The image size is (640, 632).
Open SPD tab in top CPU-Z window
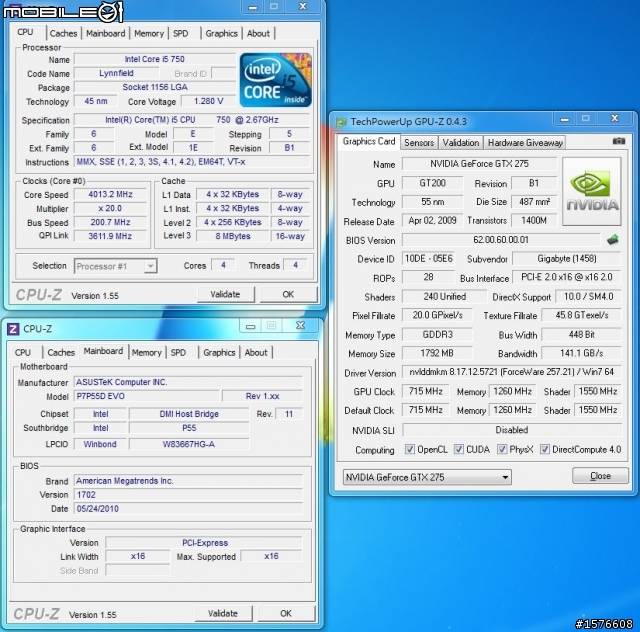(x=180, y=33)
